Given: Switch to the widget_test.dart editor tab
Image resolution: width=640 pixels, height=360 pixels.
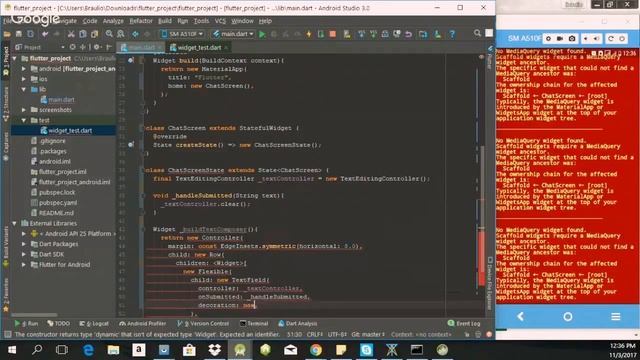Looking at the screenshot, I should point(199,48).
